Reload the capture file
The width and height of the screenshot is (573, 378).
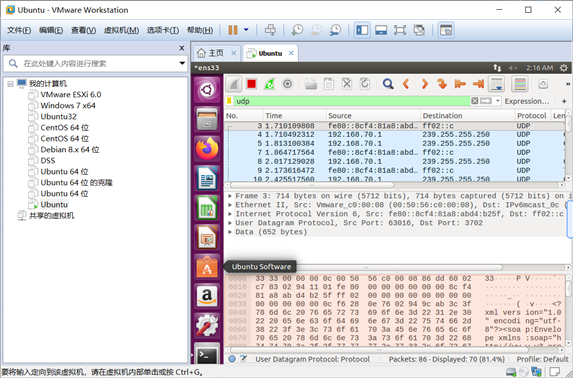(365, 84)
